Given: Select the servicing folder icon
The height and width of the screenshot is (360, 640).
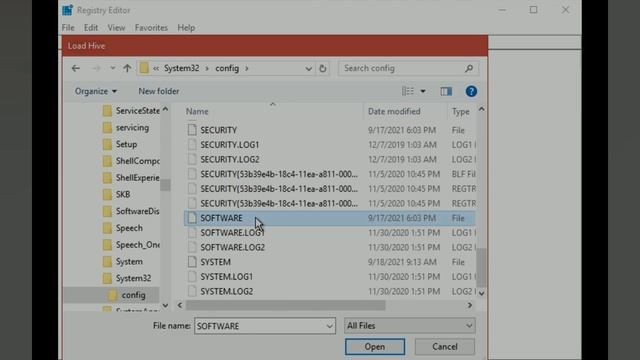Looking at the screenshot, I should (x=107, y=128).
